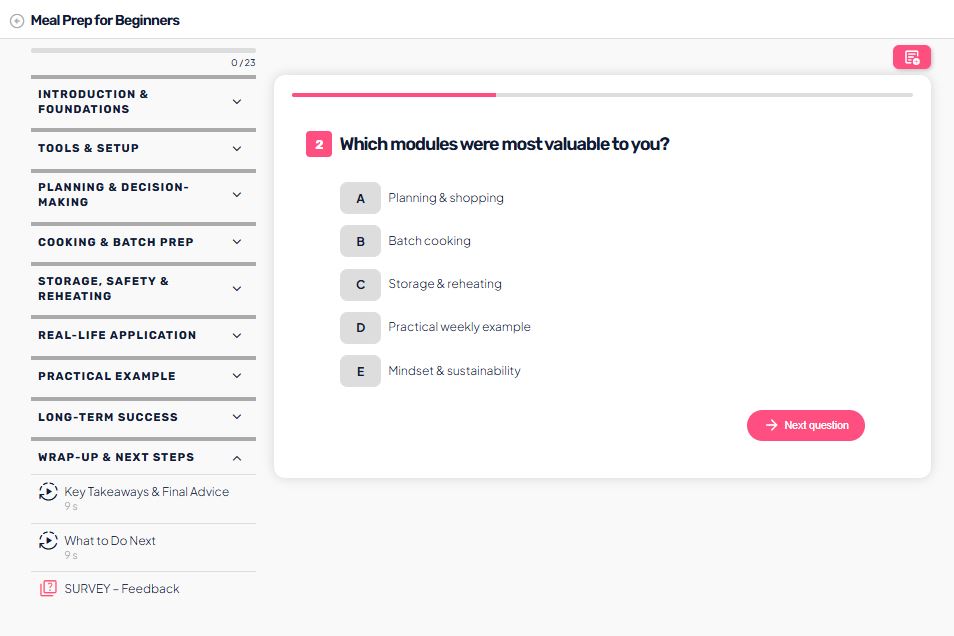Open the SURVEY – Feedback lesson link
954x636 pixels.
pyautogui.click(x=122, y=589)
